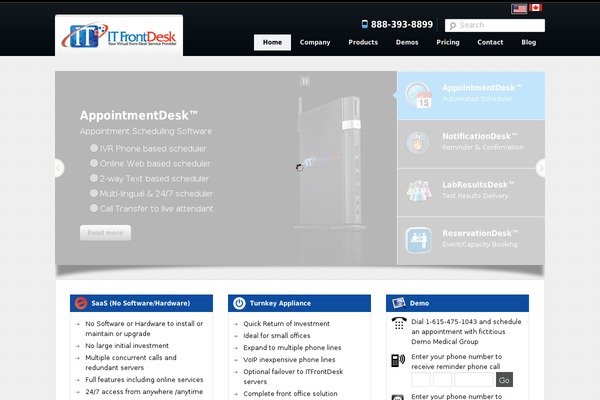Click the Go button for reminder call
Image resolution: width=600 pixels, height=400 pixels.
tap(504, 380)
